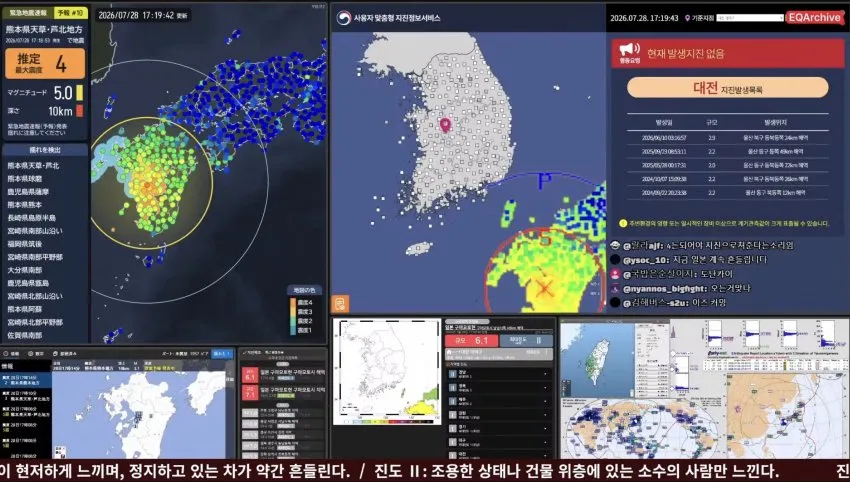Click the Daejeon pin marker on the Korea map

(x=446, y=125)
